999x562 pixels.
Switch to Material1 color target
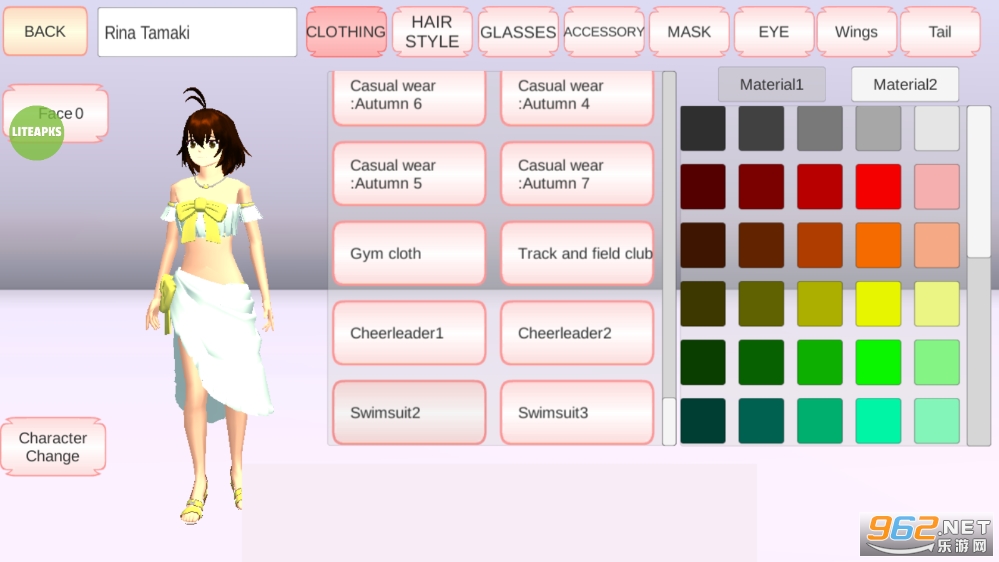pyautogui.click(x=771, y=85)
